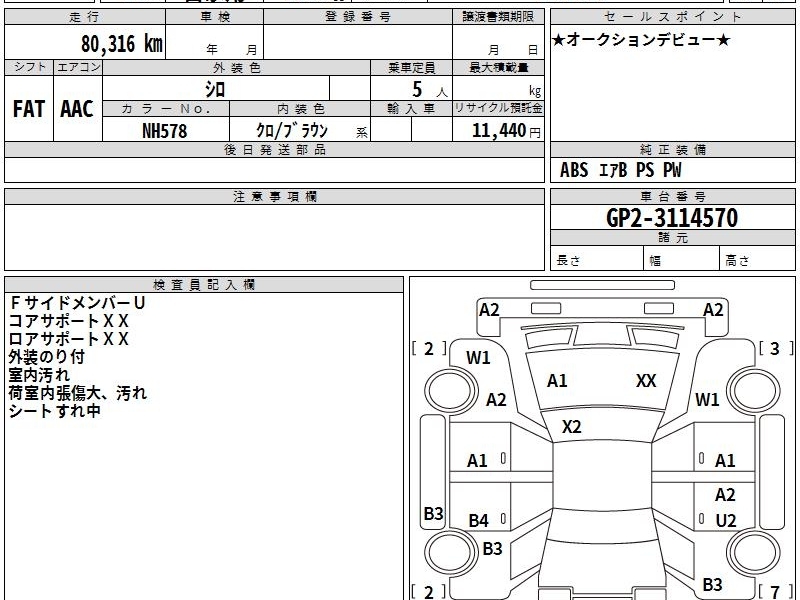This screenshot has height=600, width=800.
Task: Select the mileage value 80,316 km
Action: [121, 44]
